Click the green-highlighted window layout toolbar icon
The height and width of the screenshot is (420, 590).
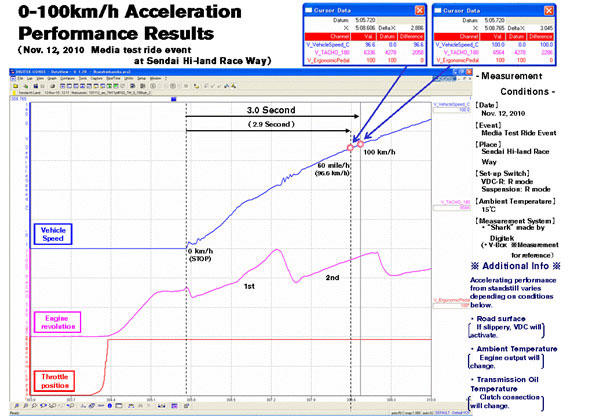pos(116,86)
